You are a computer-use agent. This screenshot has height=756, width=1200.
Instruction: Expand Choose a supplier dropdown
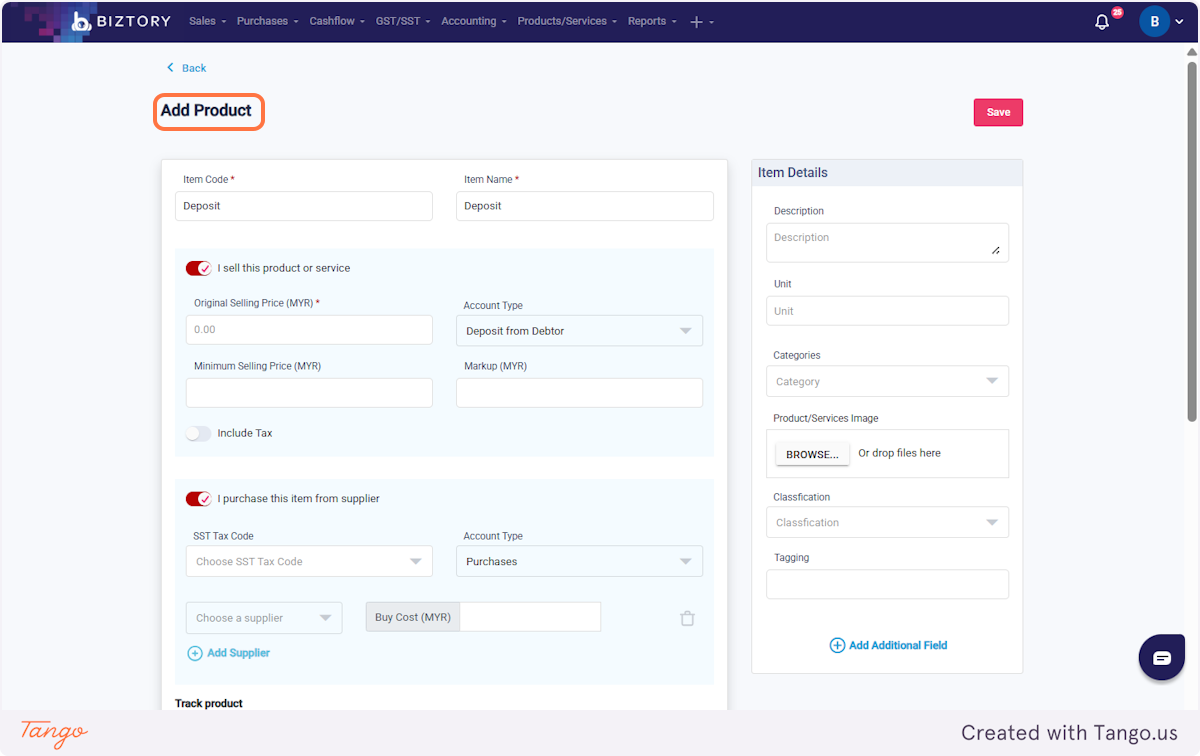click(x=264, y=618)
